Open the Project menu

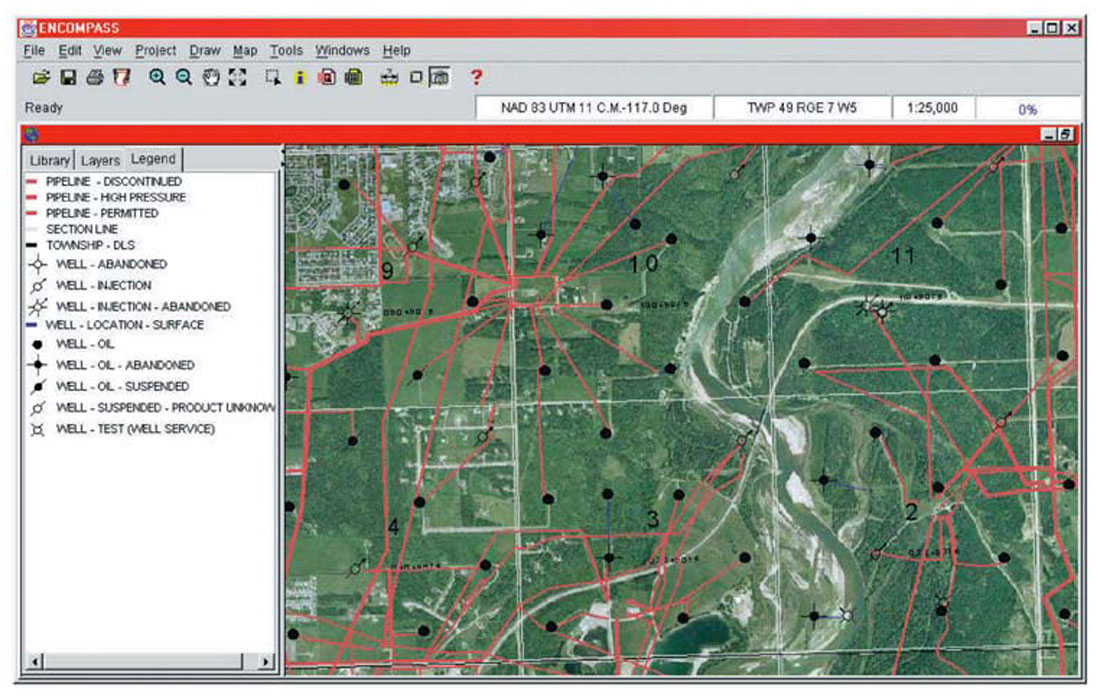[x=156, y=51]
